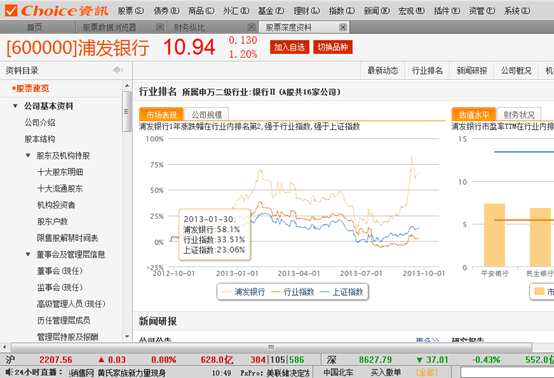Click the status bar input field
Screen dimensions: 554x378
[x=507, y=372]
